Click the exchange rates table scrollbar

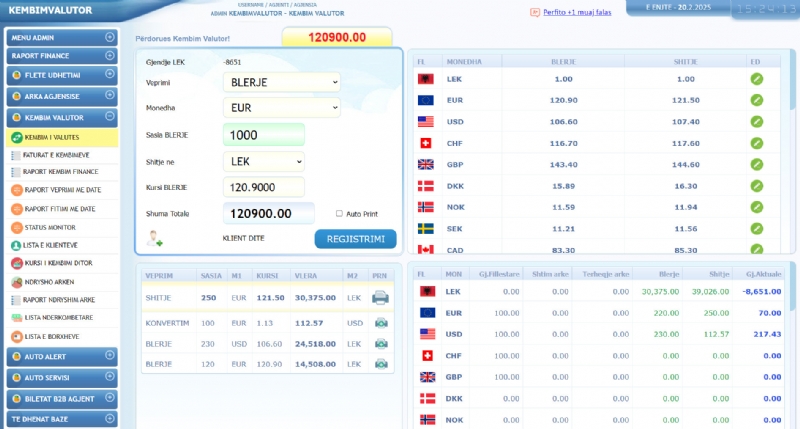792,81
